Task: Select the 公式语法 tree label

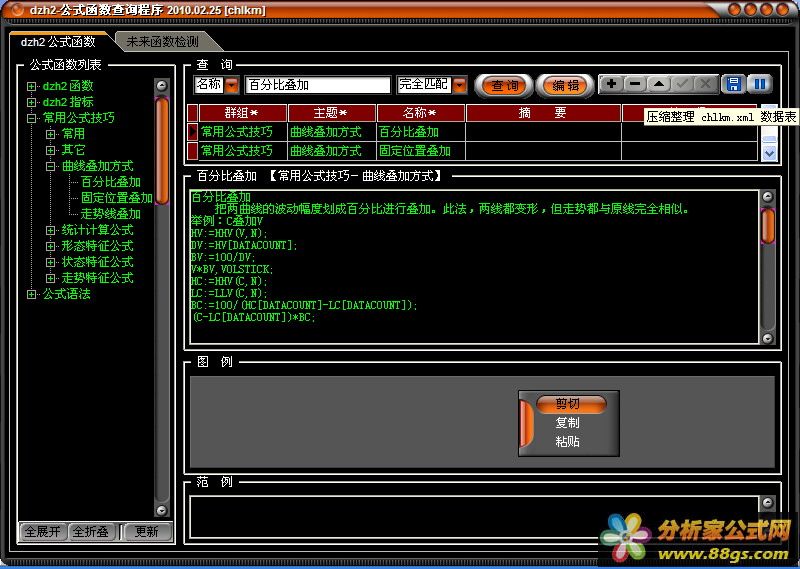Action: 66,294
